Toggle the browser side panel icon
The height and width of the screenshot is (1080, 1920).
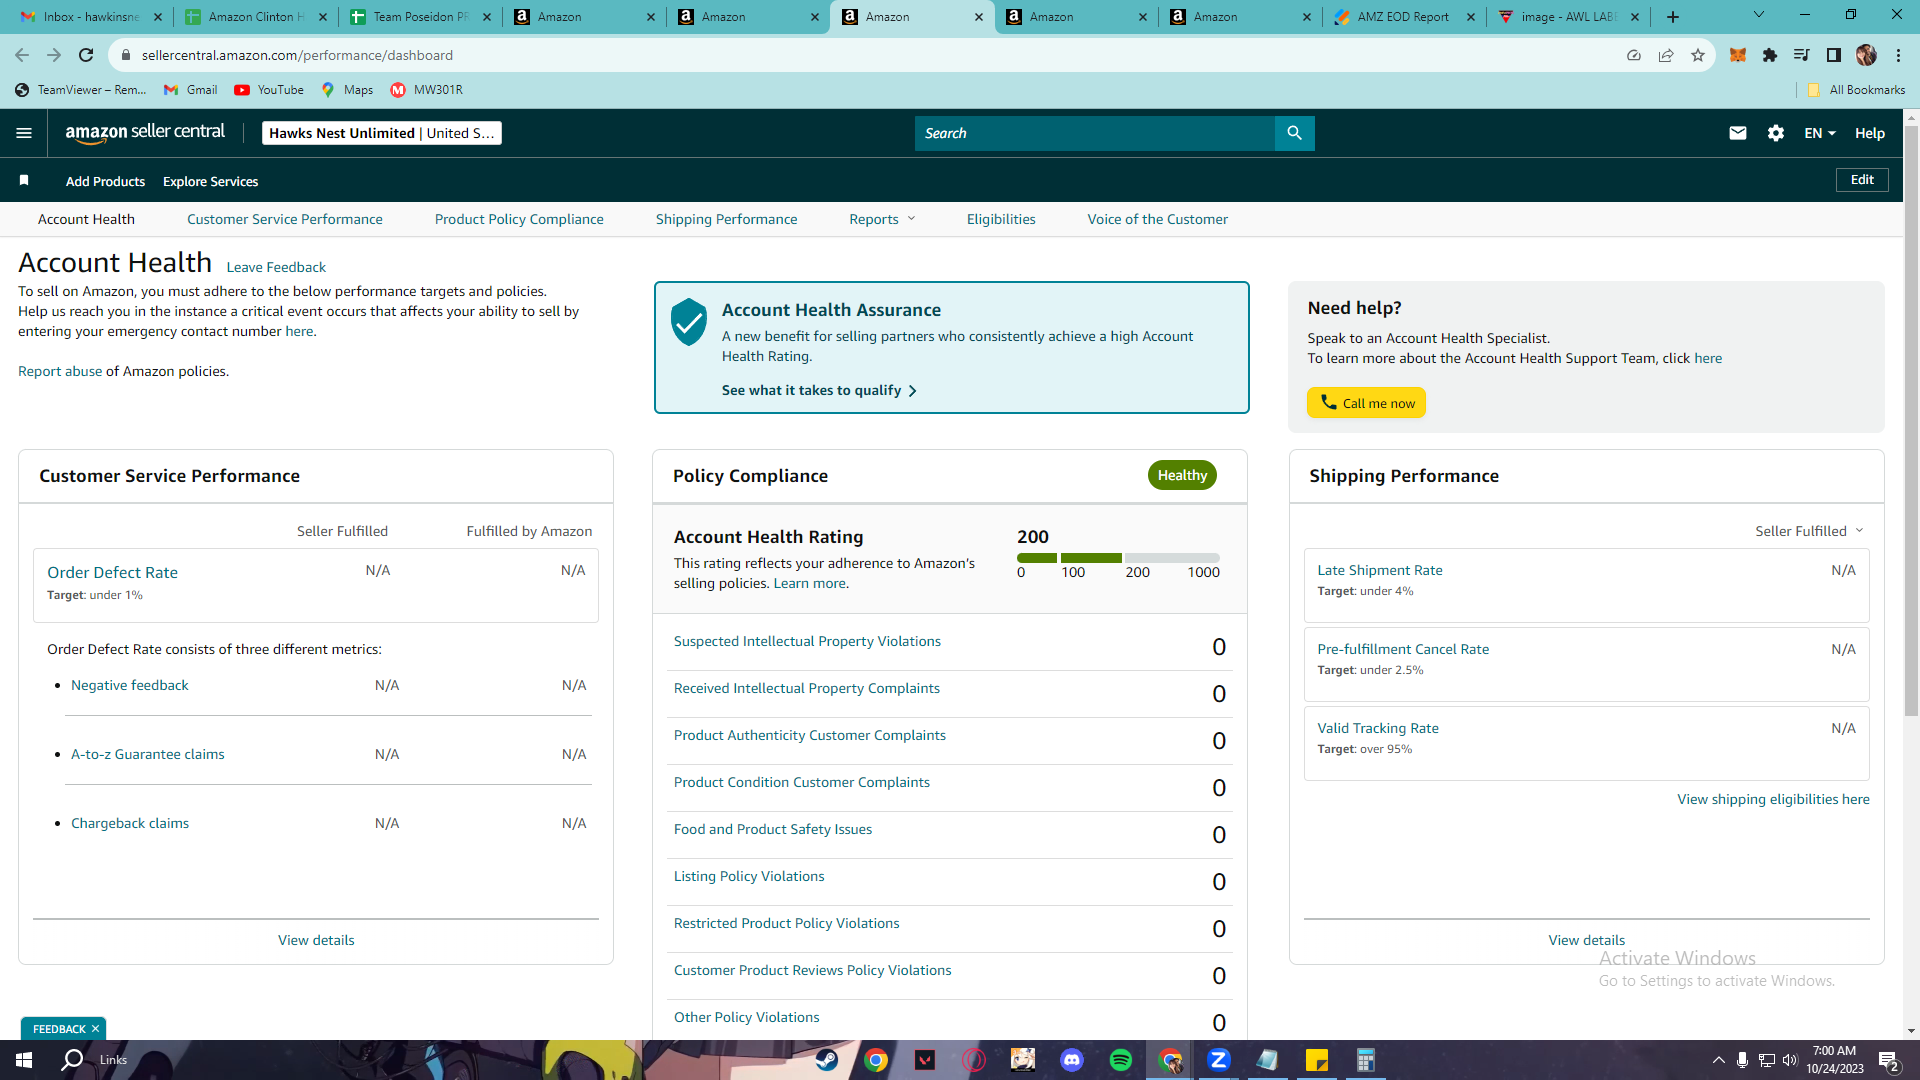click(1834, 55)
